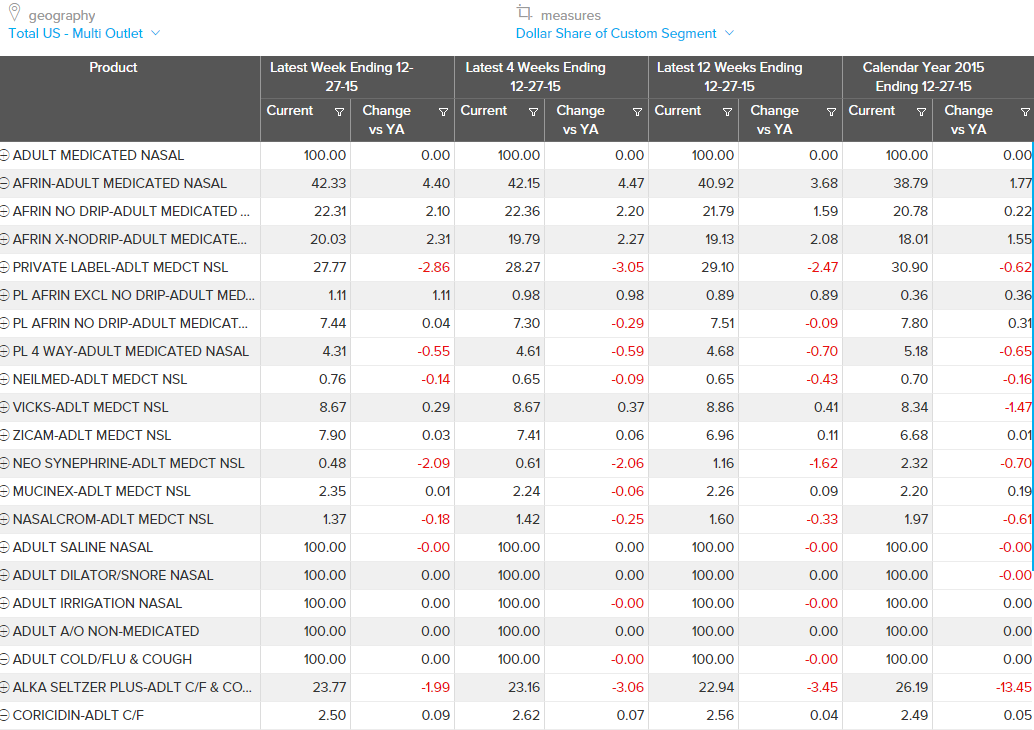Filter Current column for Latest Week

pyautogui.click(x=339, y=112)
